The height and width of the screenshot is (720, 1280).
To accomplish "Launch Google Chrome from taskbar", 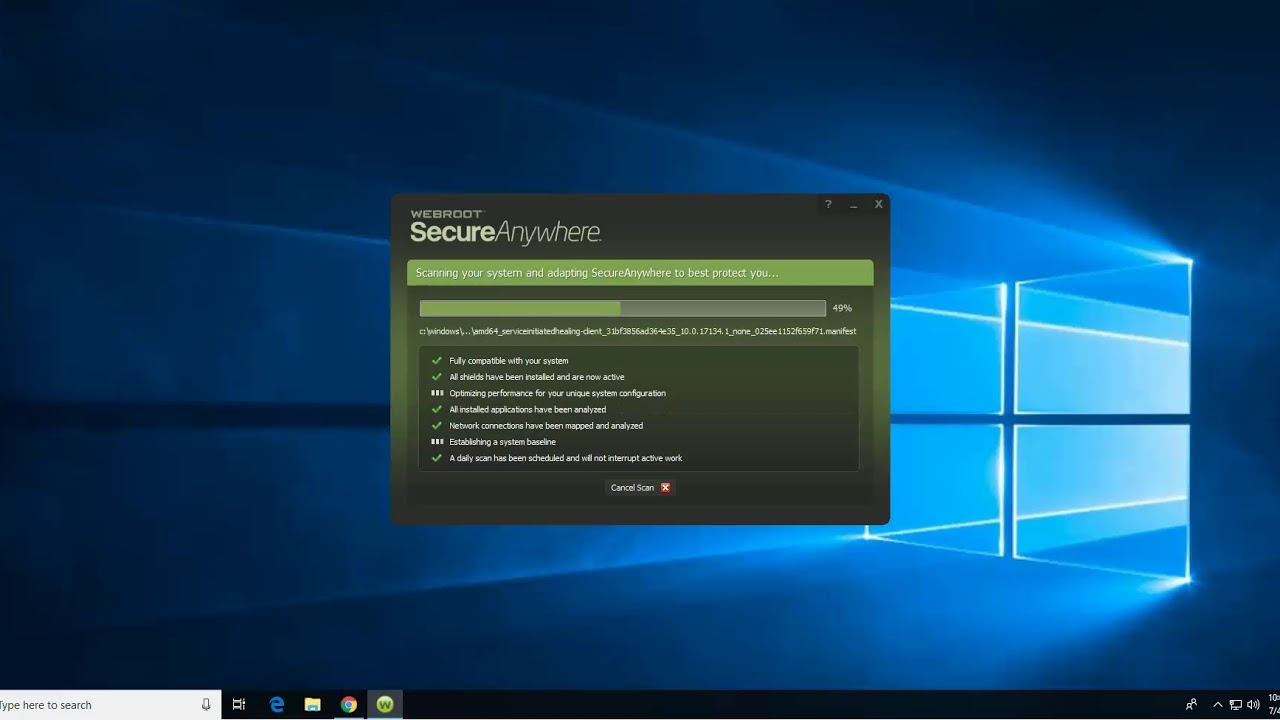I will 348,705.
